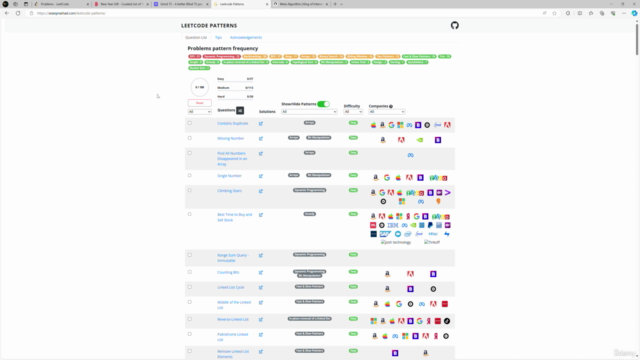Open the GitHub repository icon
The height and width of the screenshot is (360, 640).
(455, 25)
